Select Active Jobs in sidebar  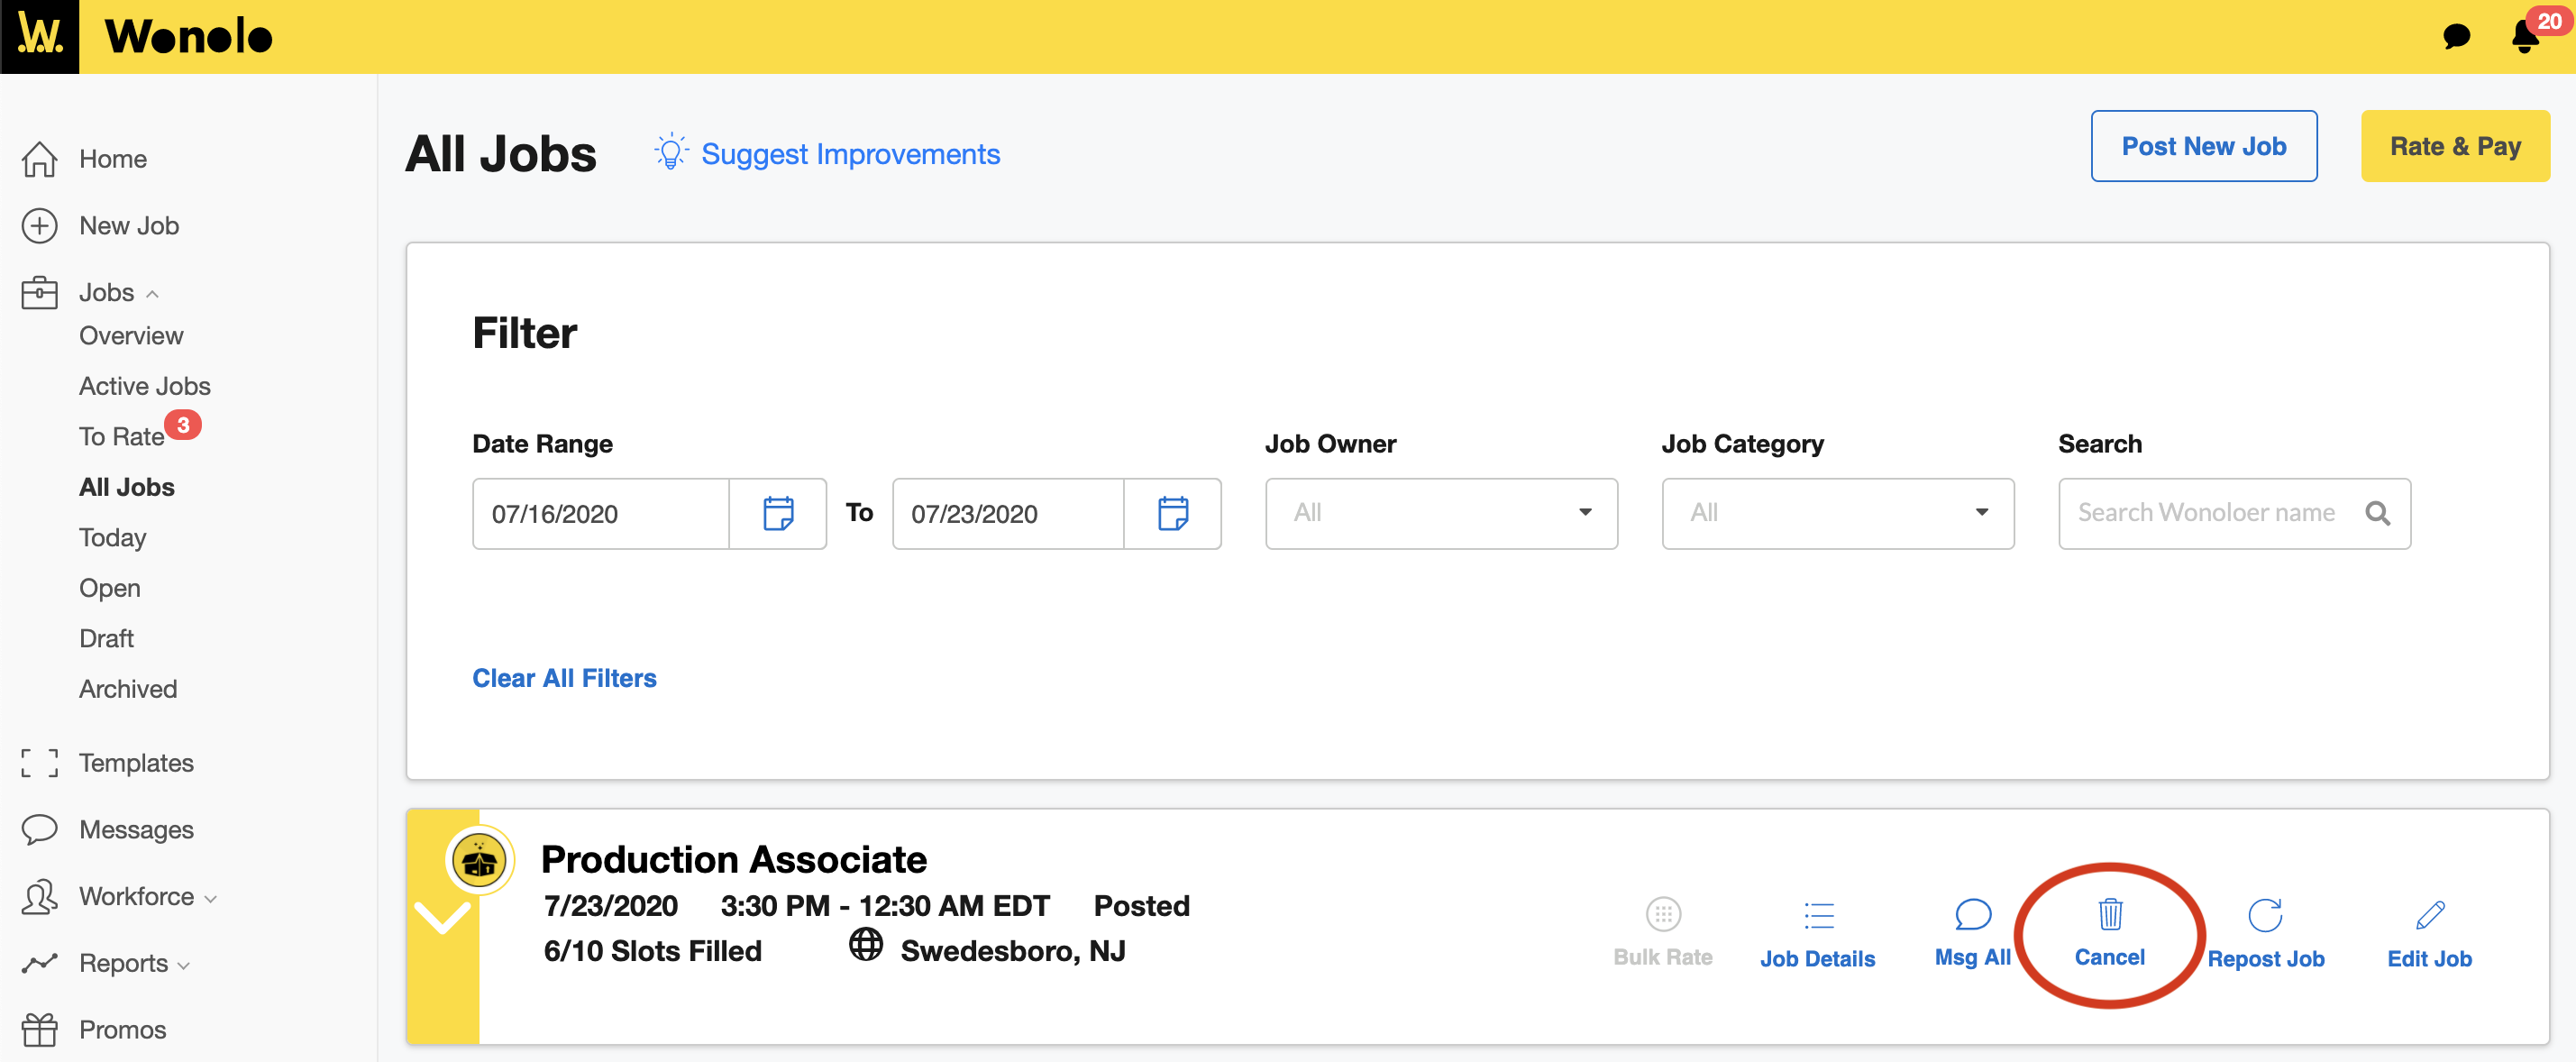coord(144,385)
